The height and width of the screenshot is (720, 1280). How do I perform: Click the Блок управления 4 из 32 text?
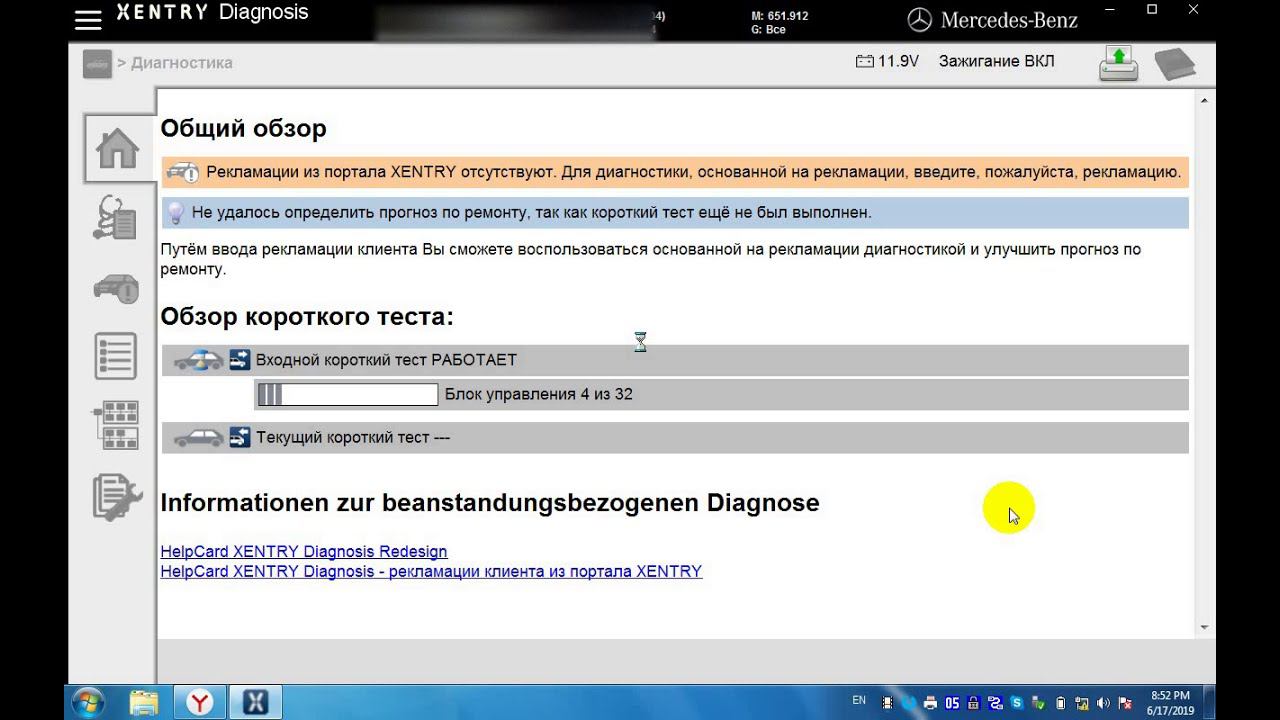(539, 394)
